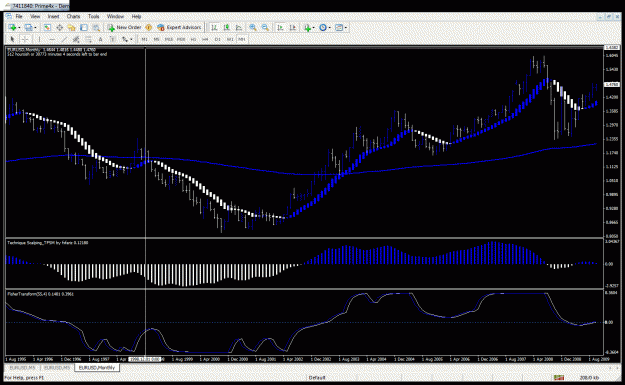Set timeframe to M5

click(157, 39)
